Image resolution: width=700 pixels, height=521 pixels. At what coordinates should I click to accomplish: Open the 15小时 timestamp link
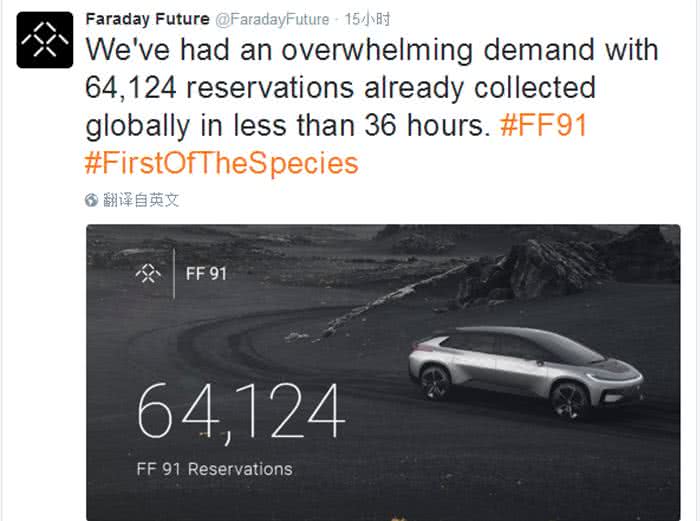point(367,19)
